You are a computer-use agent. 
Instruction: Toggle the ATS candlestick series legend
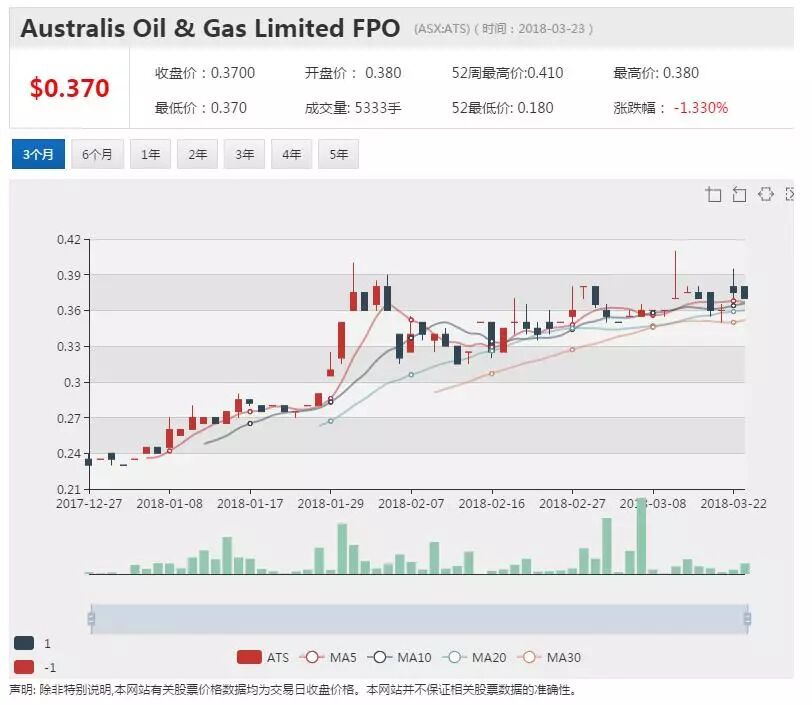[263, 657]
